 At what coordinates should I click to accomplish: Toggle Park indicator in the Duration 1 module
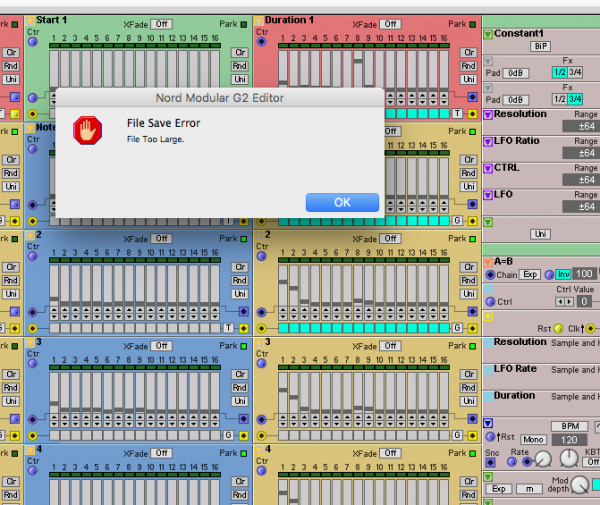click(473, 24)
